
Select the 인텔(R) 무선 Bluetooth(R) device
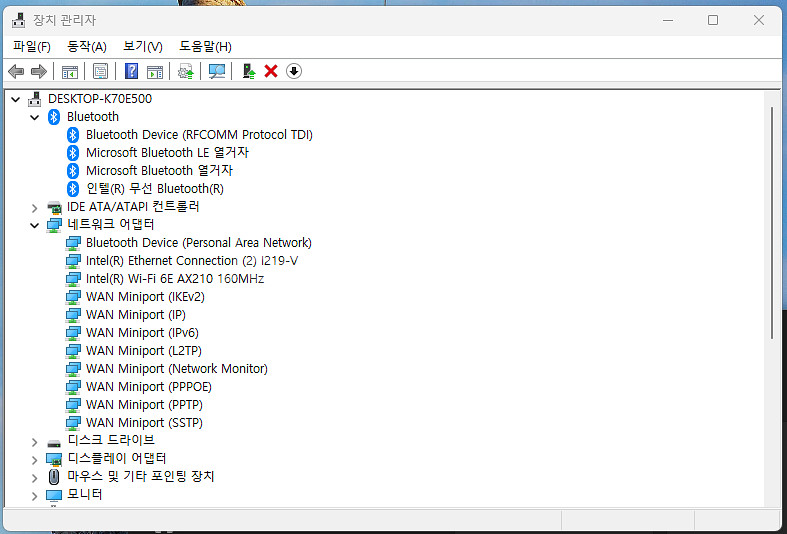click(154, 189)
